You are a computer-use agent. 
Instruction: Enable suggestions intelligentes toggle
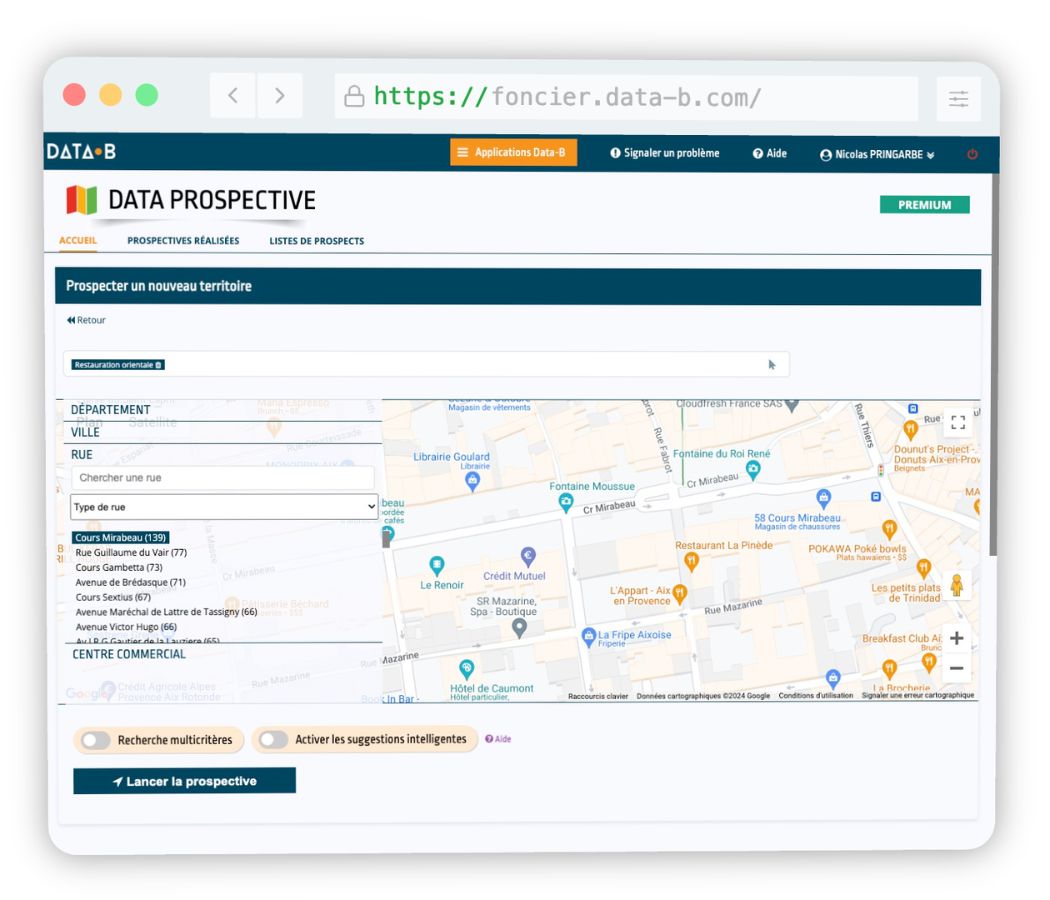pos(273,739)
